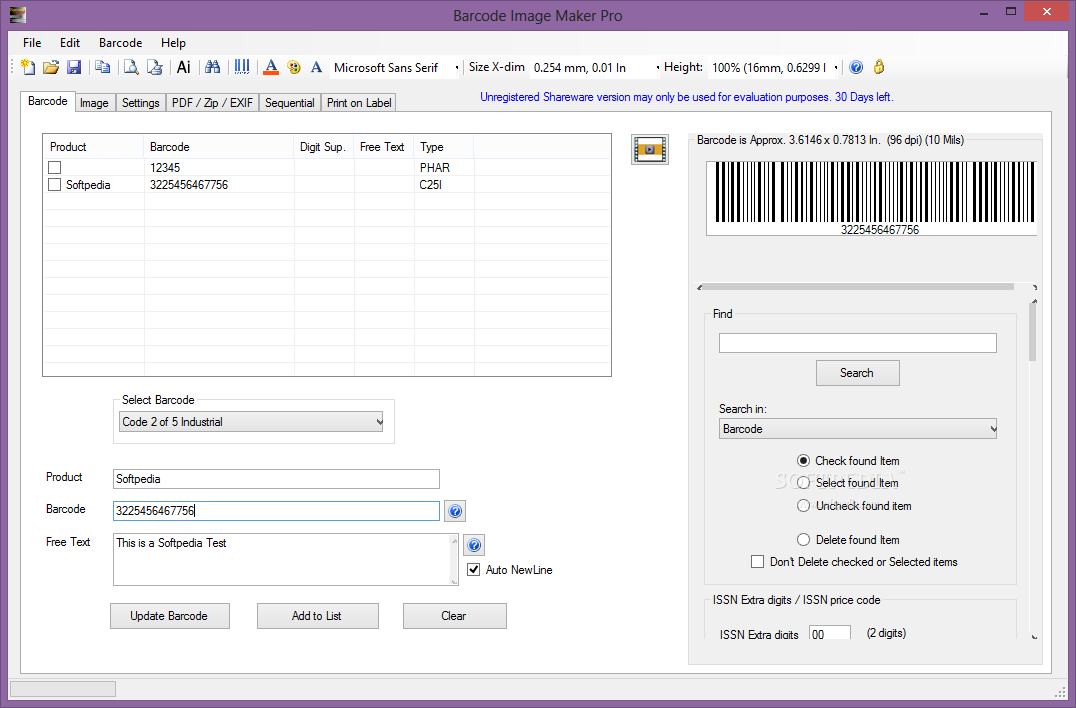Switch to the Settings tab
Viewport: 1076px width, 708px height.
tap(141, 103)
